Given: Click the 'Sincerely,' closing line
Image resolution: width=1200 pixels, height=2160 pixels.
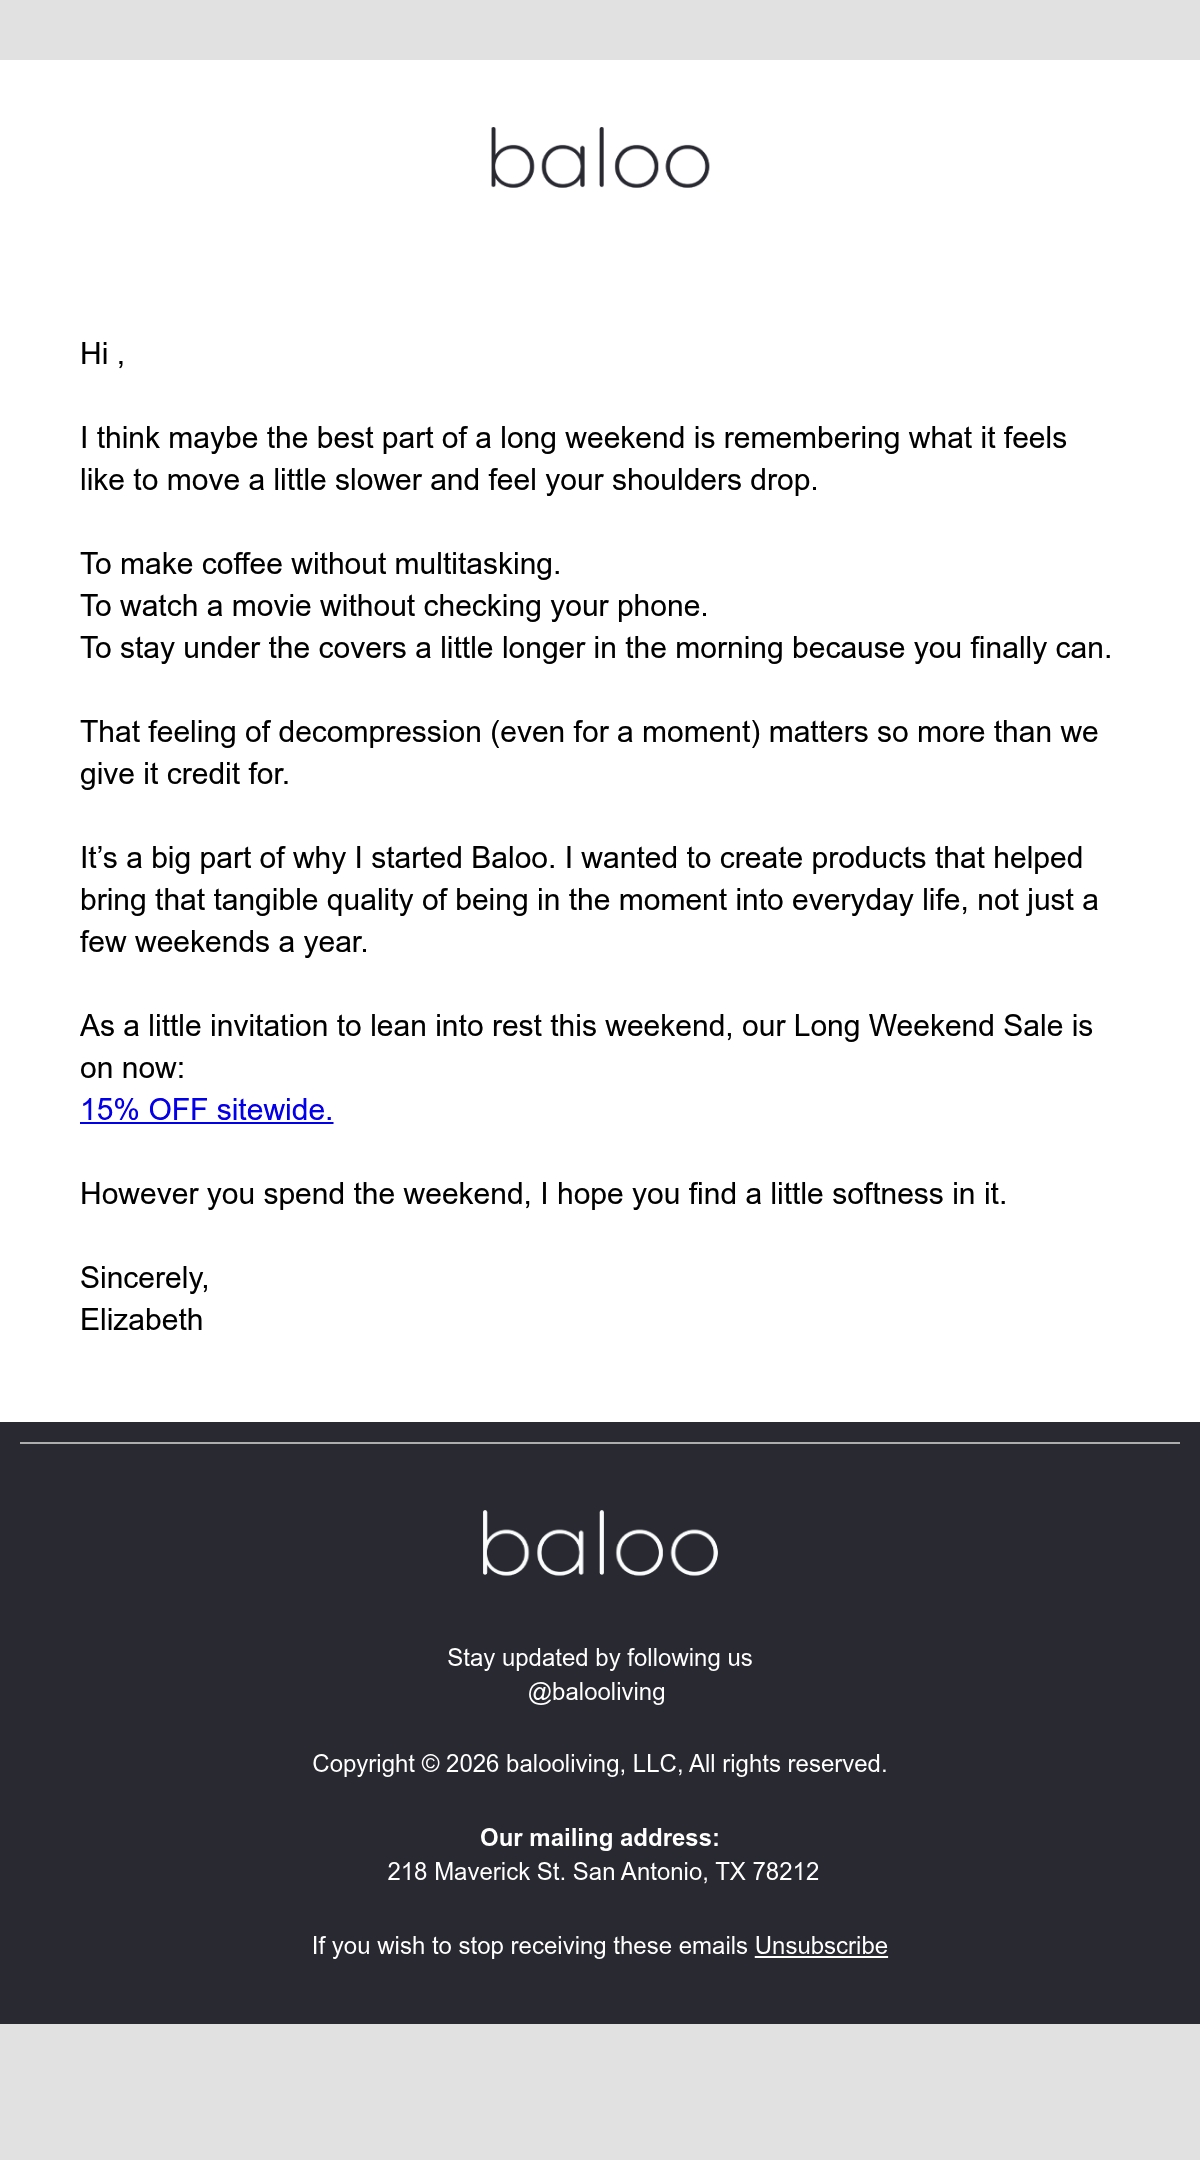Looking at the screenshot, I should (x=144, y=1278).
